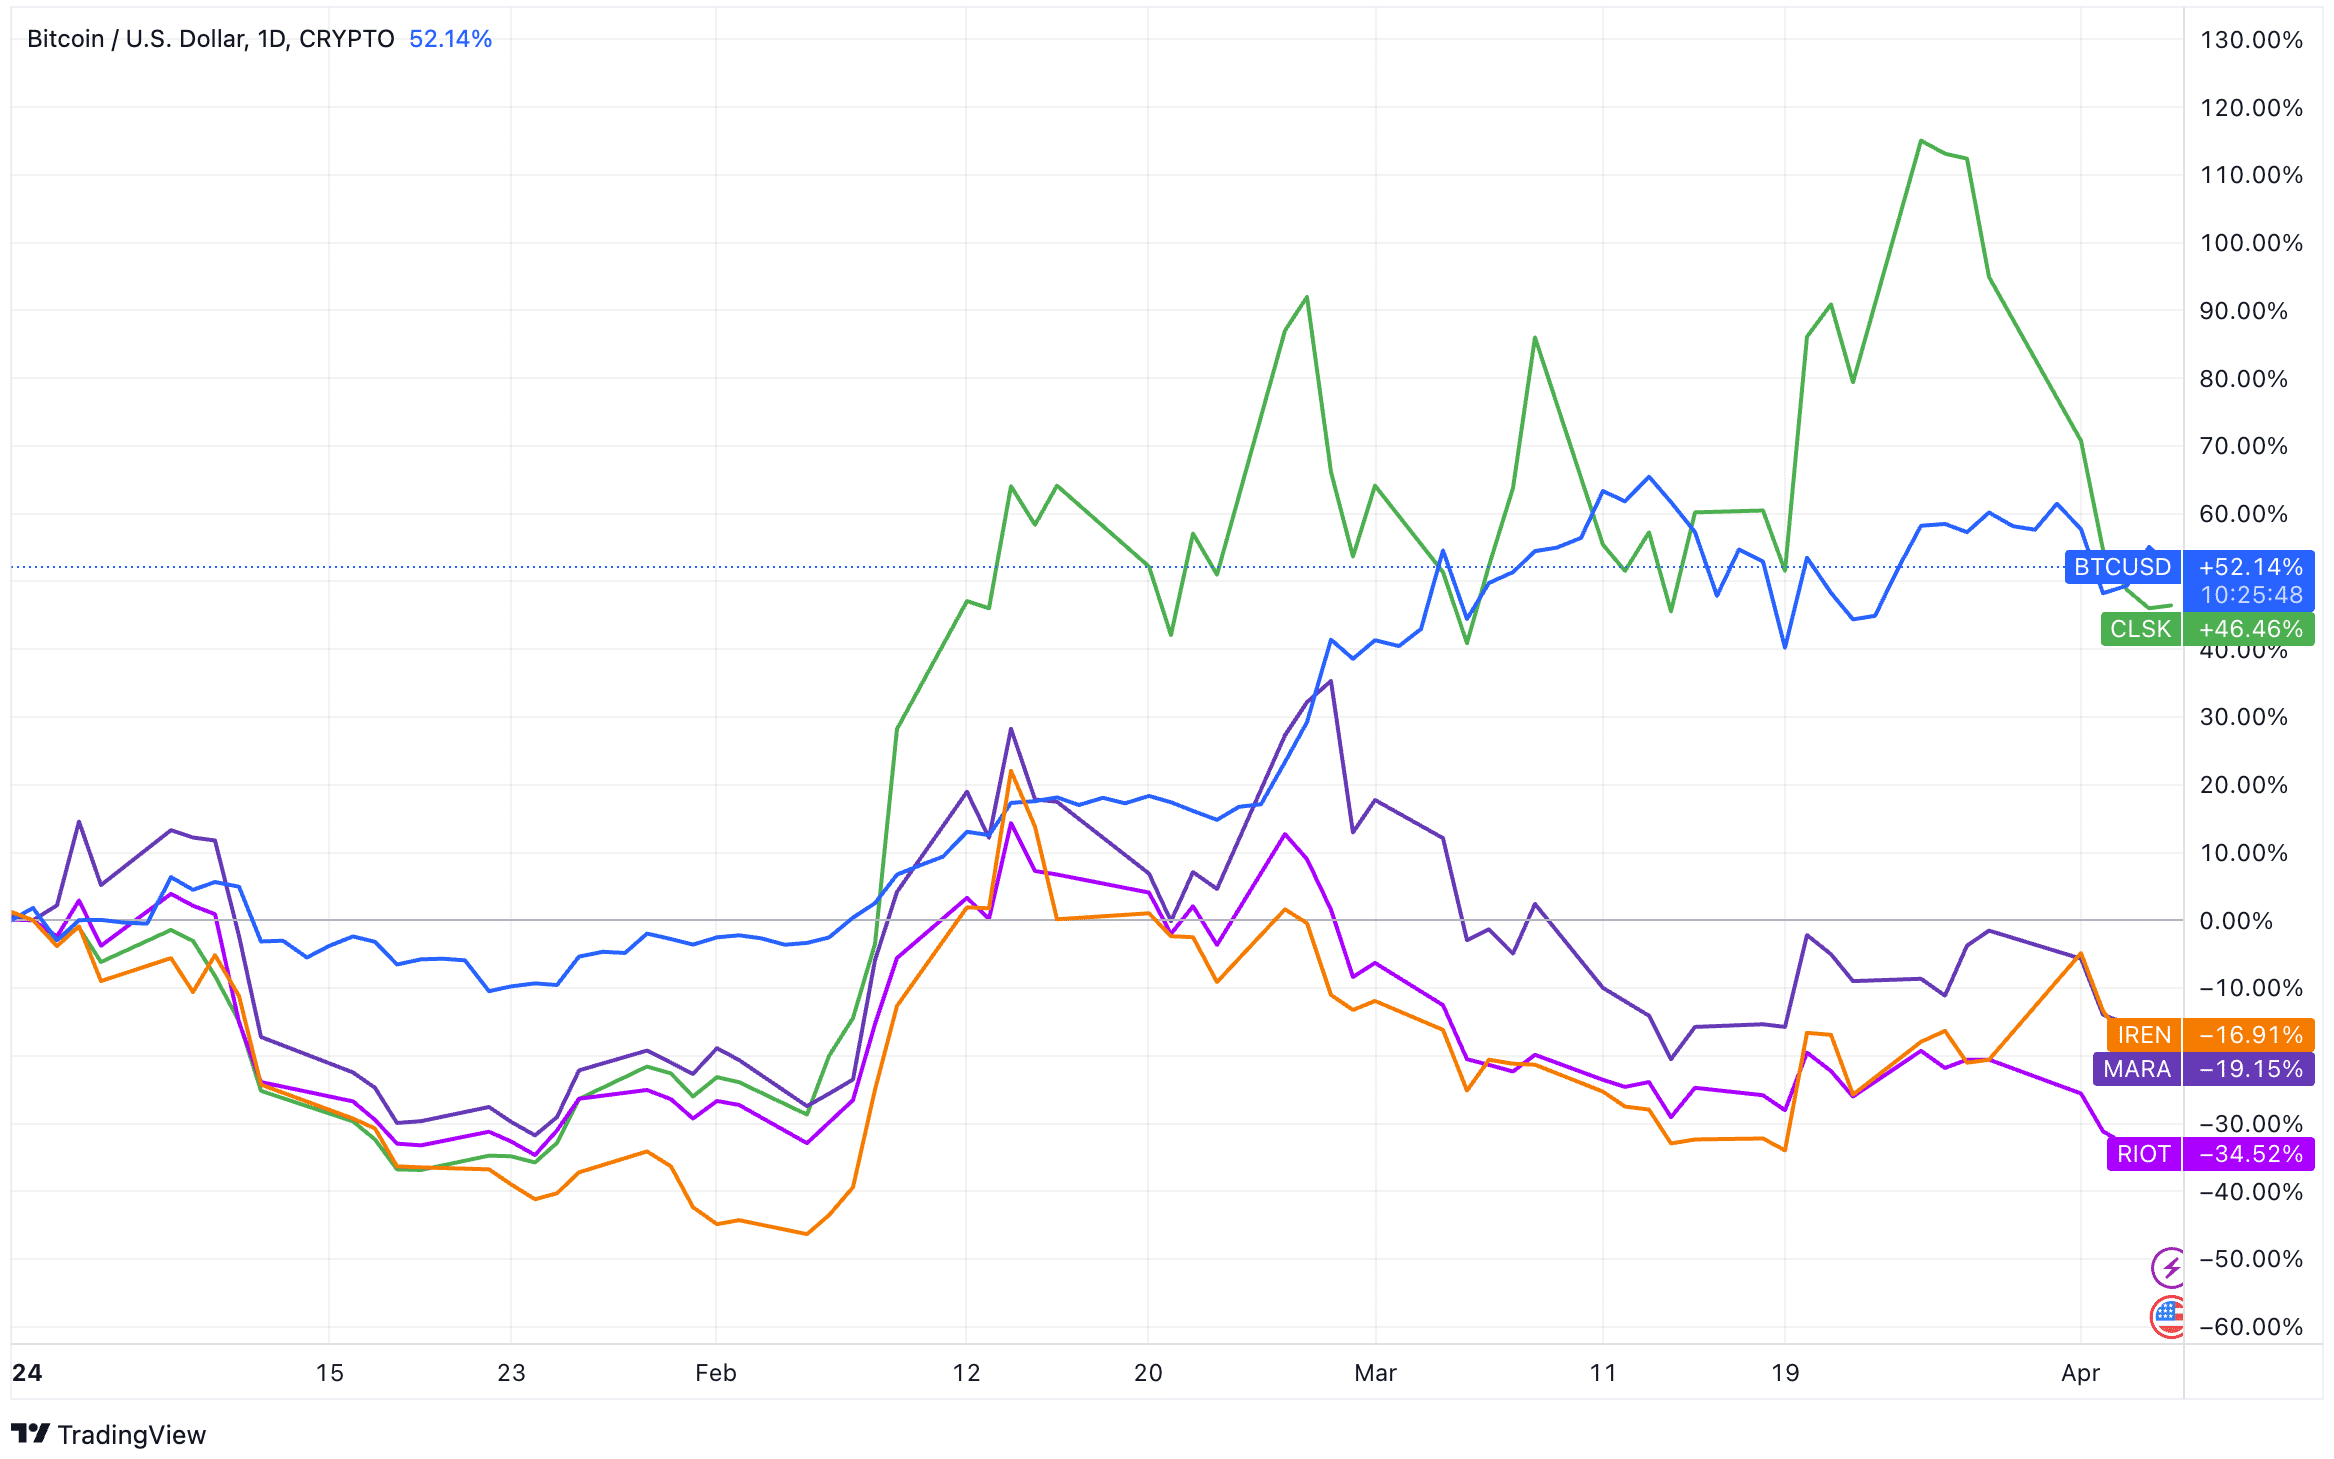This screenshot has height=1459, width=2334.
Task: Click the blue 52.14% value in title
Action: 450,39
